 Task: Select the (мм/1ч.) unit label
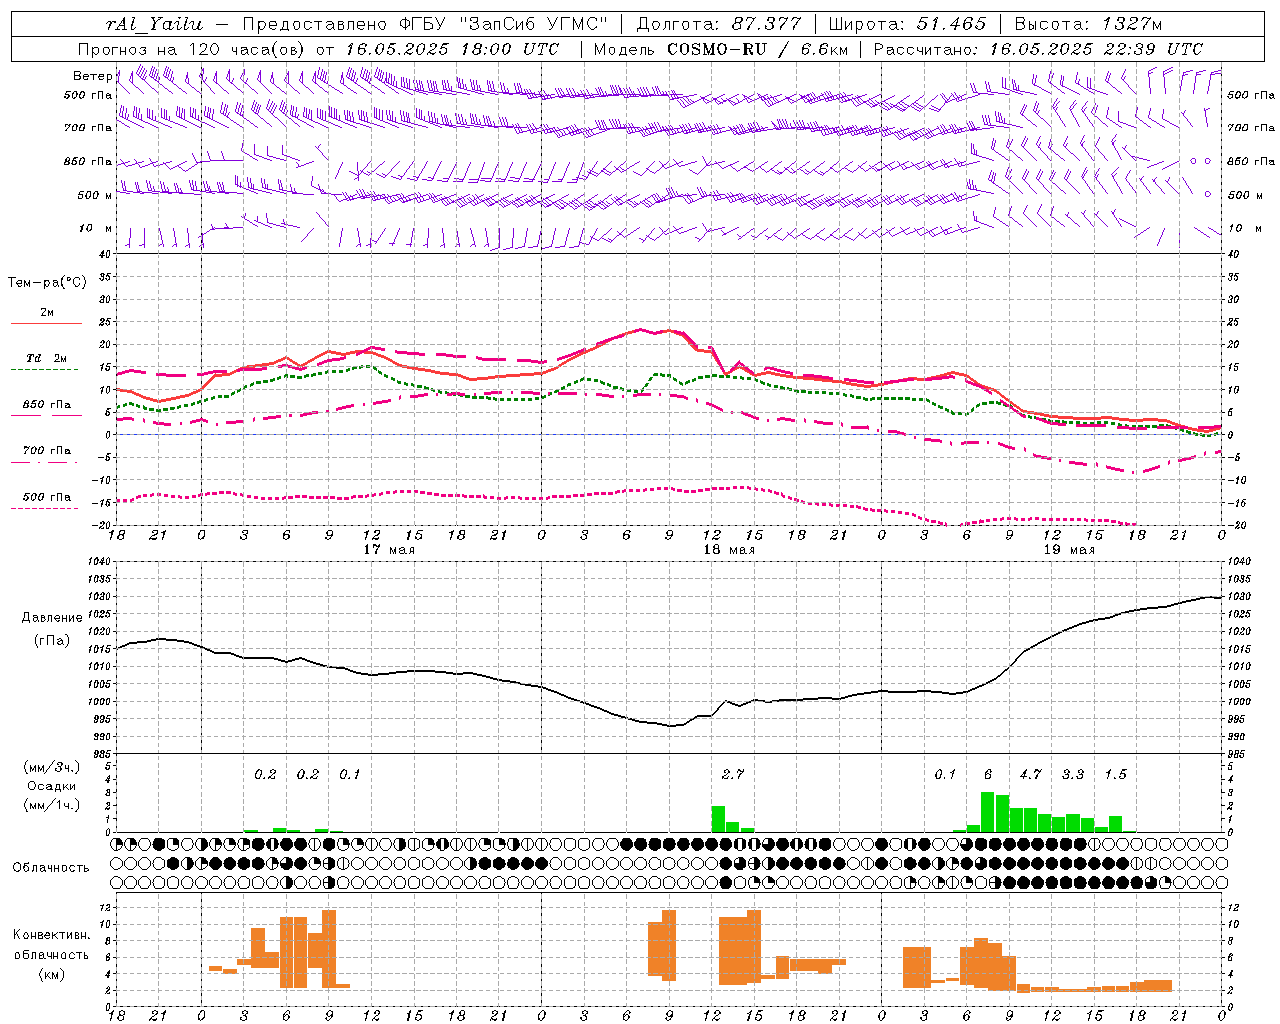pos(50,805)
